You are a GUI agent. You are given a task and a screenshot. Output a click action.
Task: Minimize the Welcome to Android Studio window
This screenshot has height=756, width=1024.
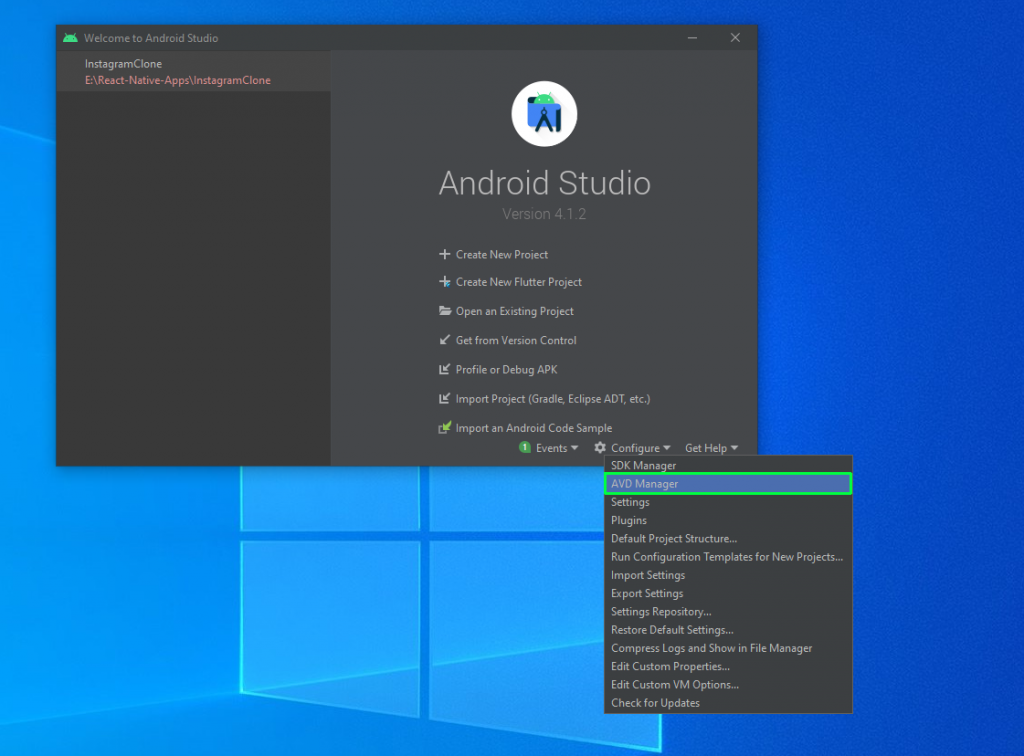692,38
